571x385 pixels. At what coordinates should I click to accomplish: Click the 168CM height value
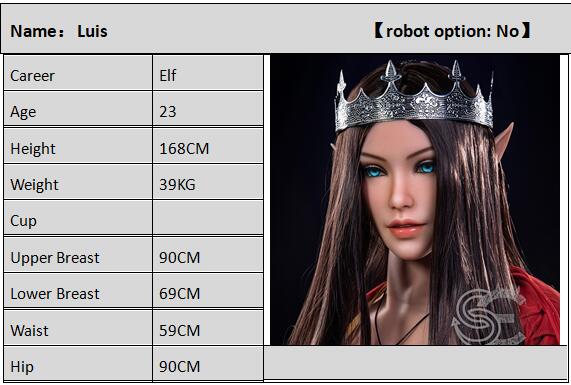coord(184,148)
